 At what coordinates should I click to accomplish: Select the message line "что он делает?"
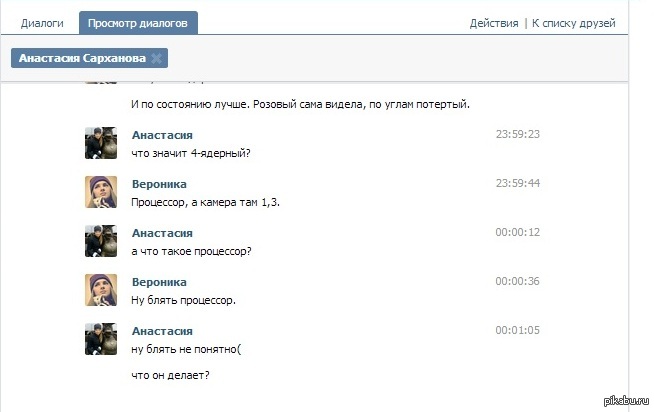tap(170, 375)
